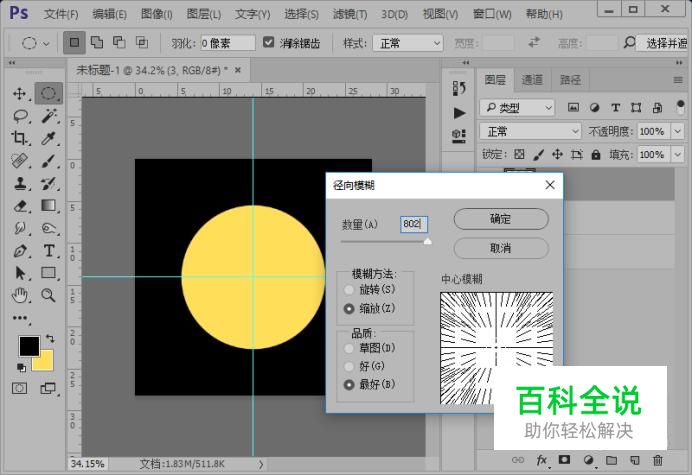The width and height of the screenshot is (692, 475).
Task: Change the screen mode
Action: [x=48, y=388]
